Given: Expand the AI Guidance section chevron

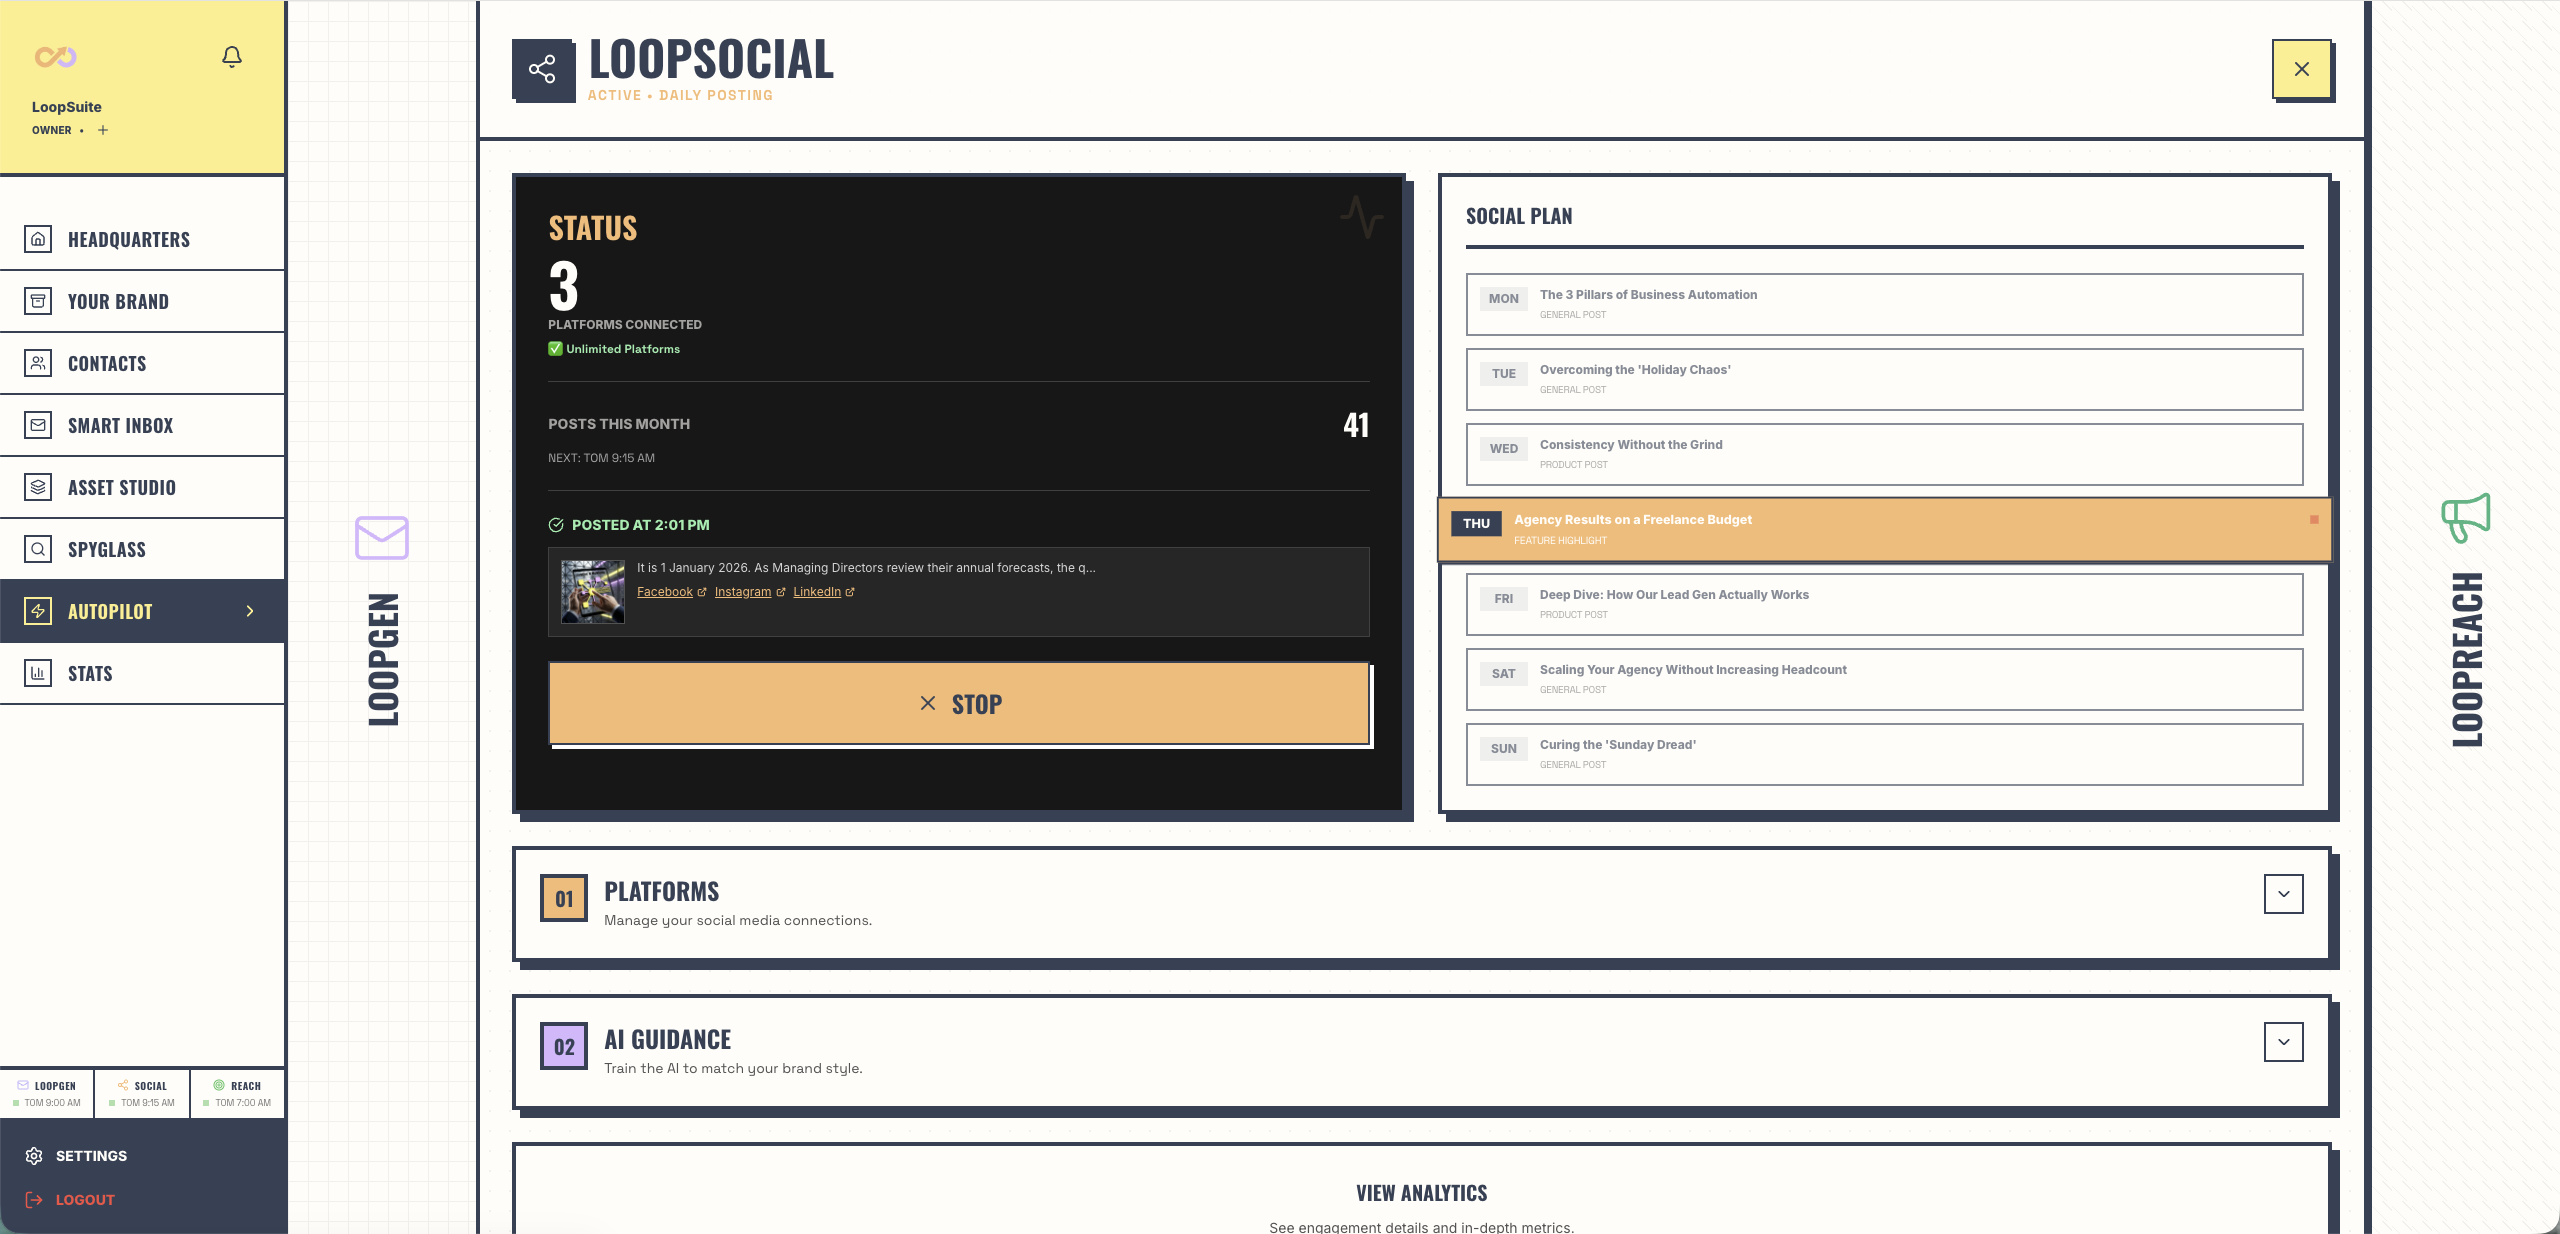Looking at the screenshot, I should (2283, 1042).
